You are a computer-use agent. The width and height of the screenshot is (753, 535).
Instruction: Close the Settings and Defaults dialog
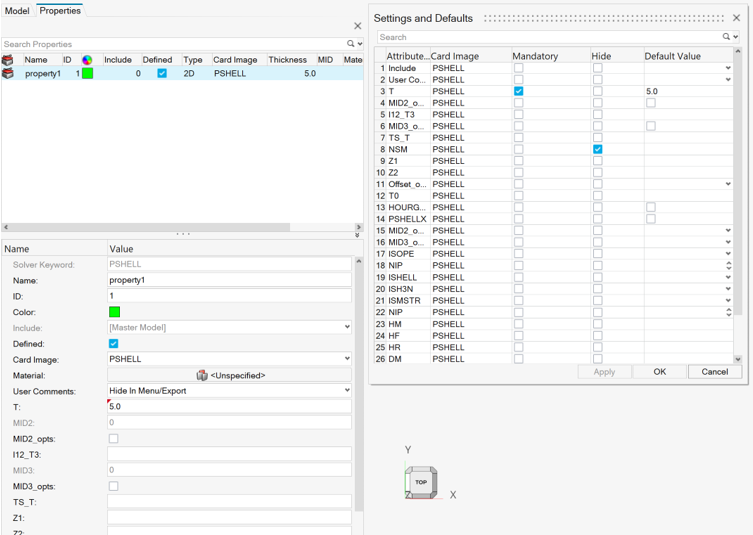click(737, 18)
